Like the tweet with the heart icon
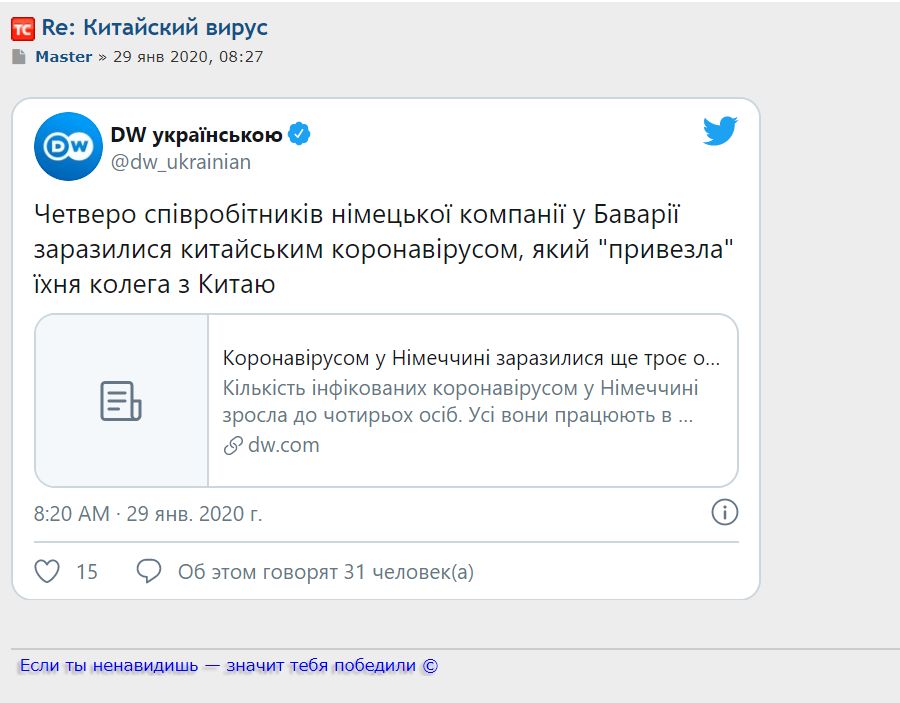900x703 pixels. click(x=47, y=571)
